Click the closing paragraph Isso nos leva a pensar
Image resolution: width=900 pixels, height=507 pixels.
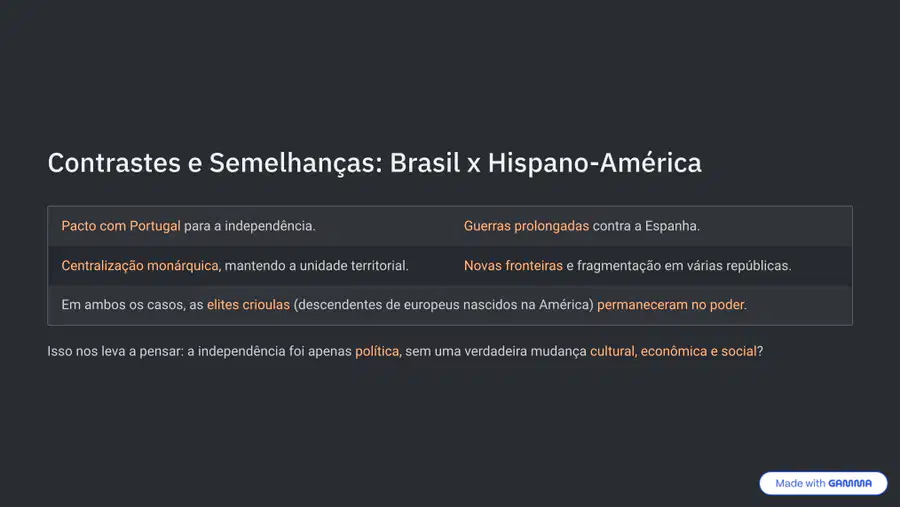click(405, 351)
